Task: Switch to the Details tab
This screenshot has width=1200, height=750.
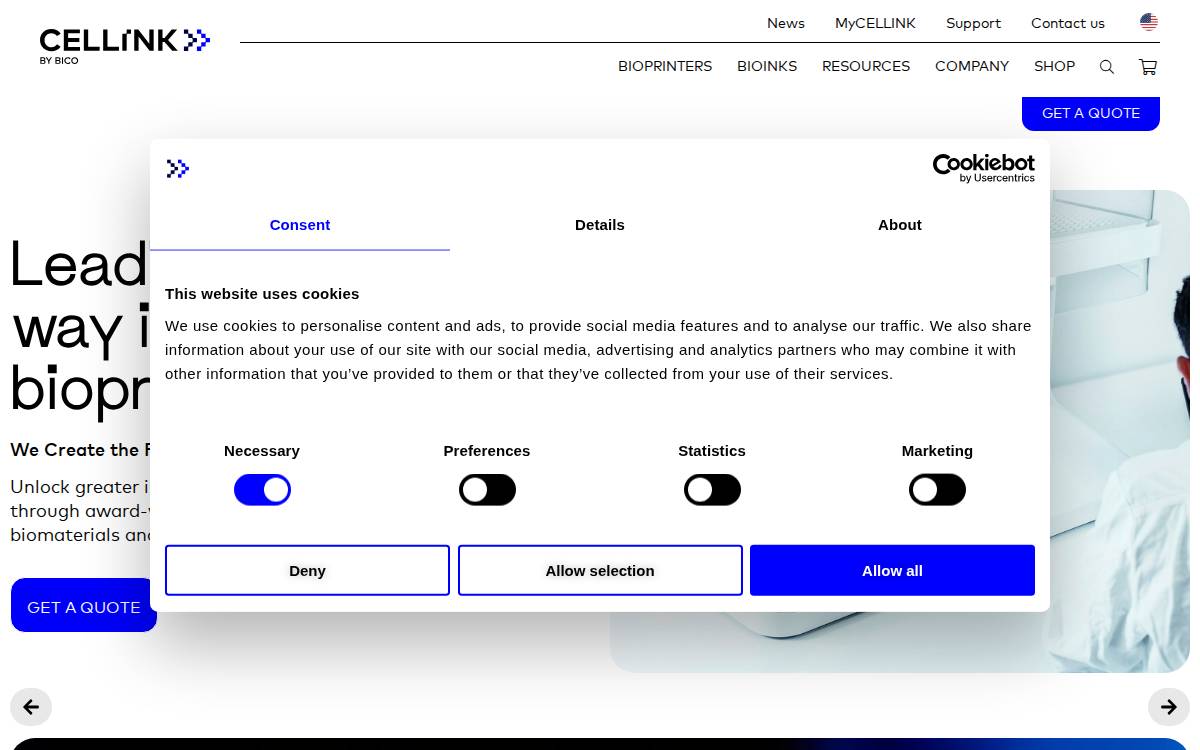Action: click(x=600, y=225)
